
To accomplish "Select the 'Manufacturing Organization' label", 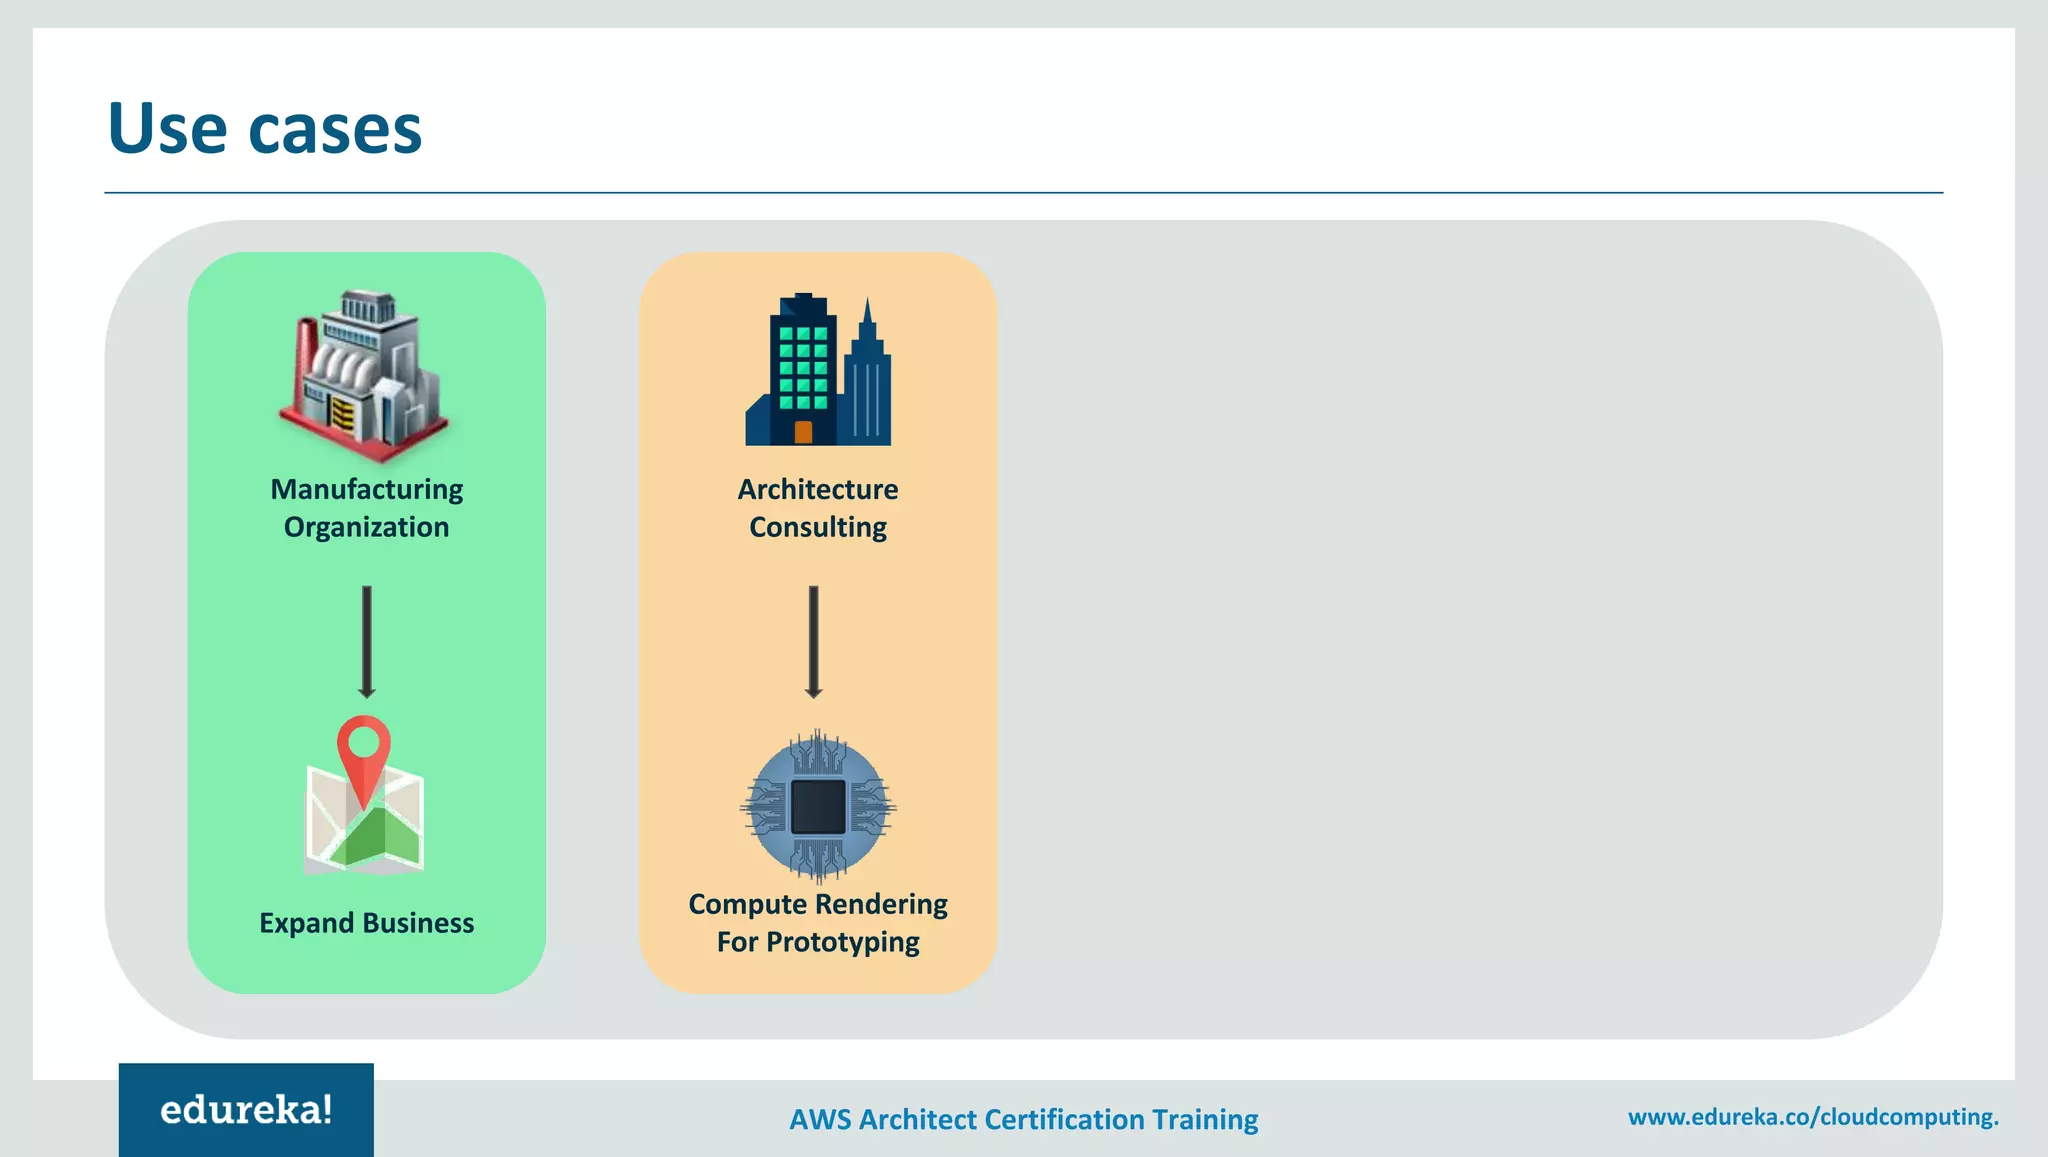I will click(x=367, y=508).
